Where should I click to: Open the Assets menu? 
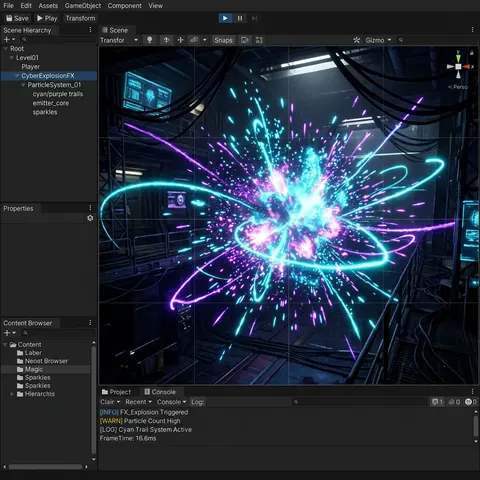[48, 6]
